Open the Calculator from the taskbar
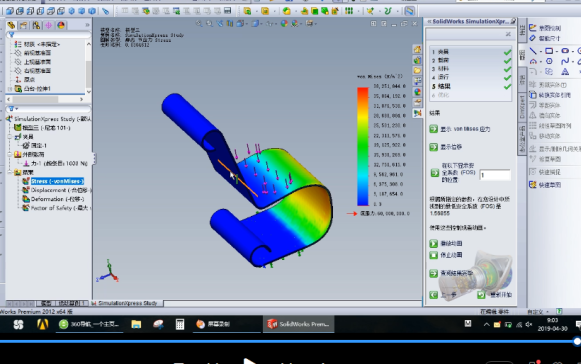The height and width of the screenshot is (364, 581). coord(180,324)
